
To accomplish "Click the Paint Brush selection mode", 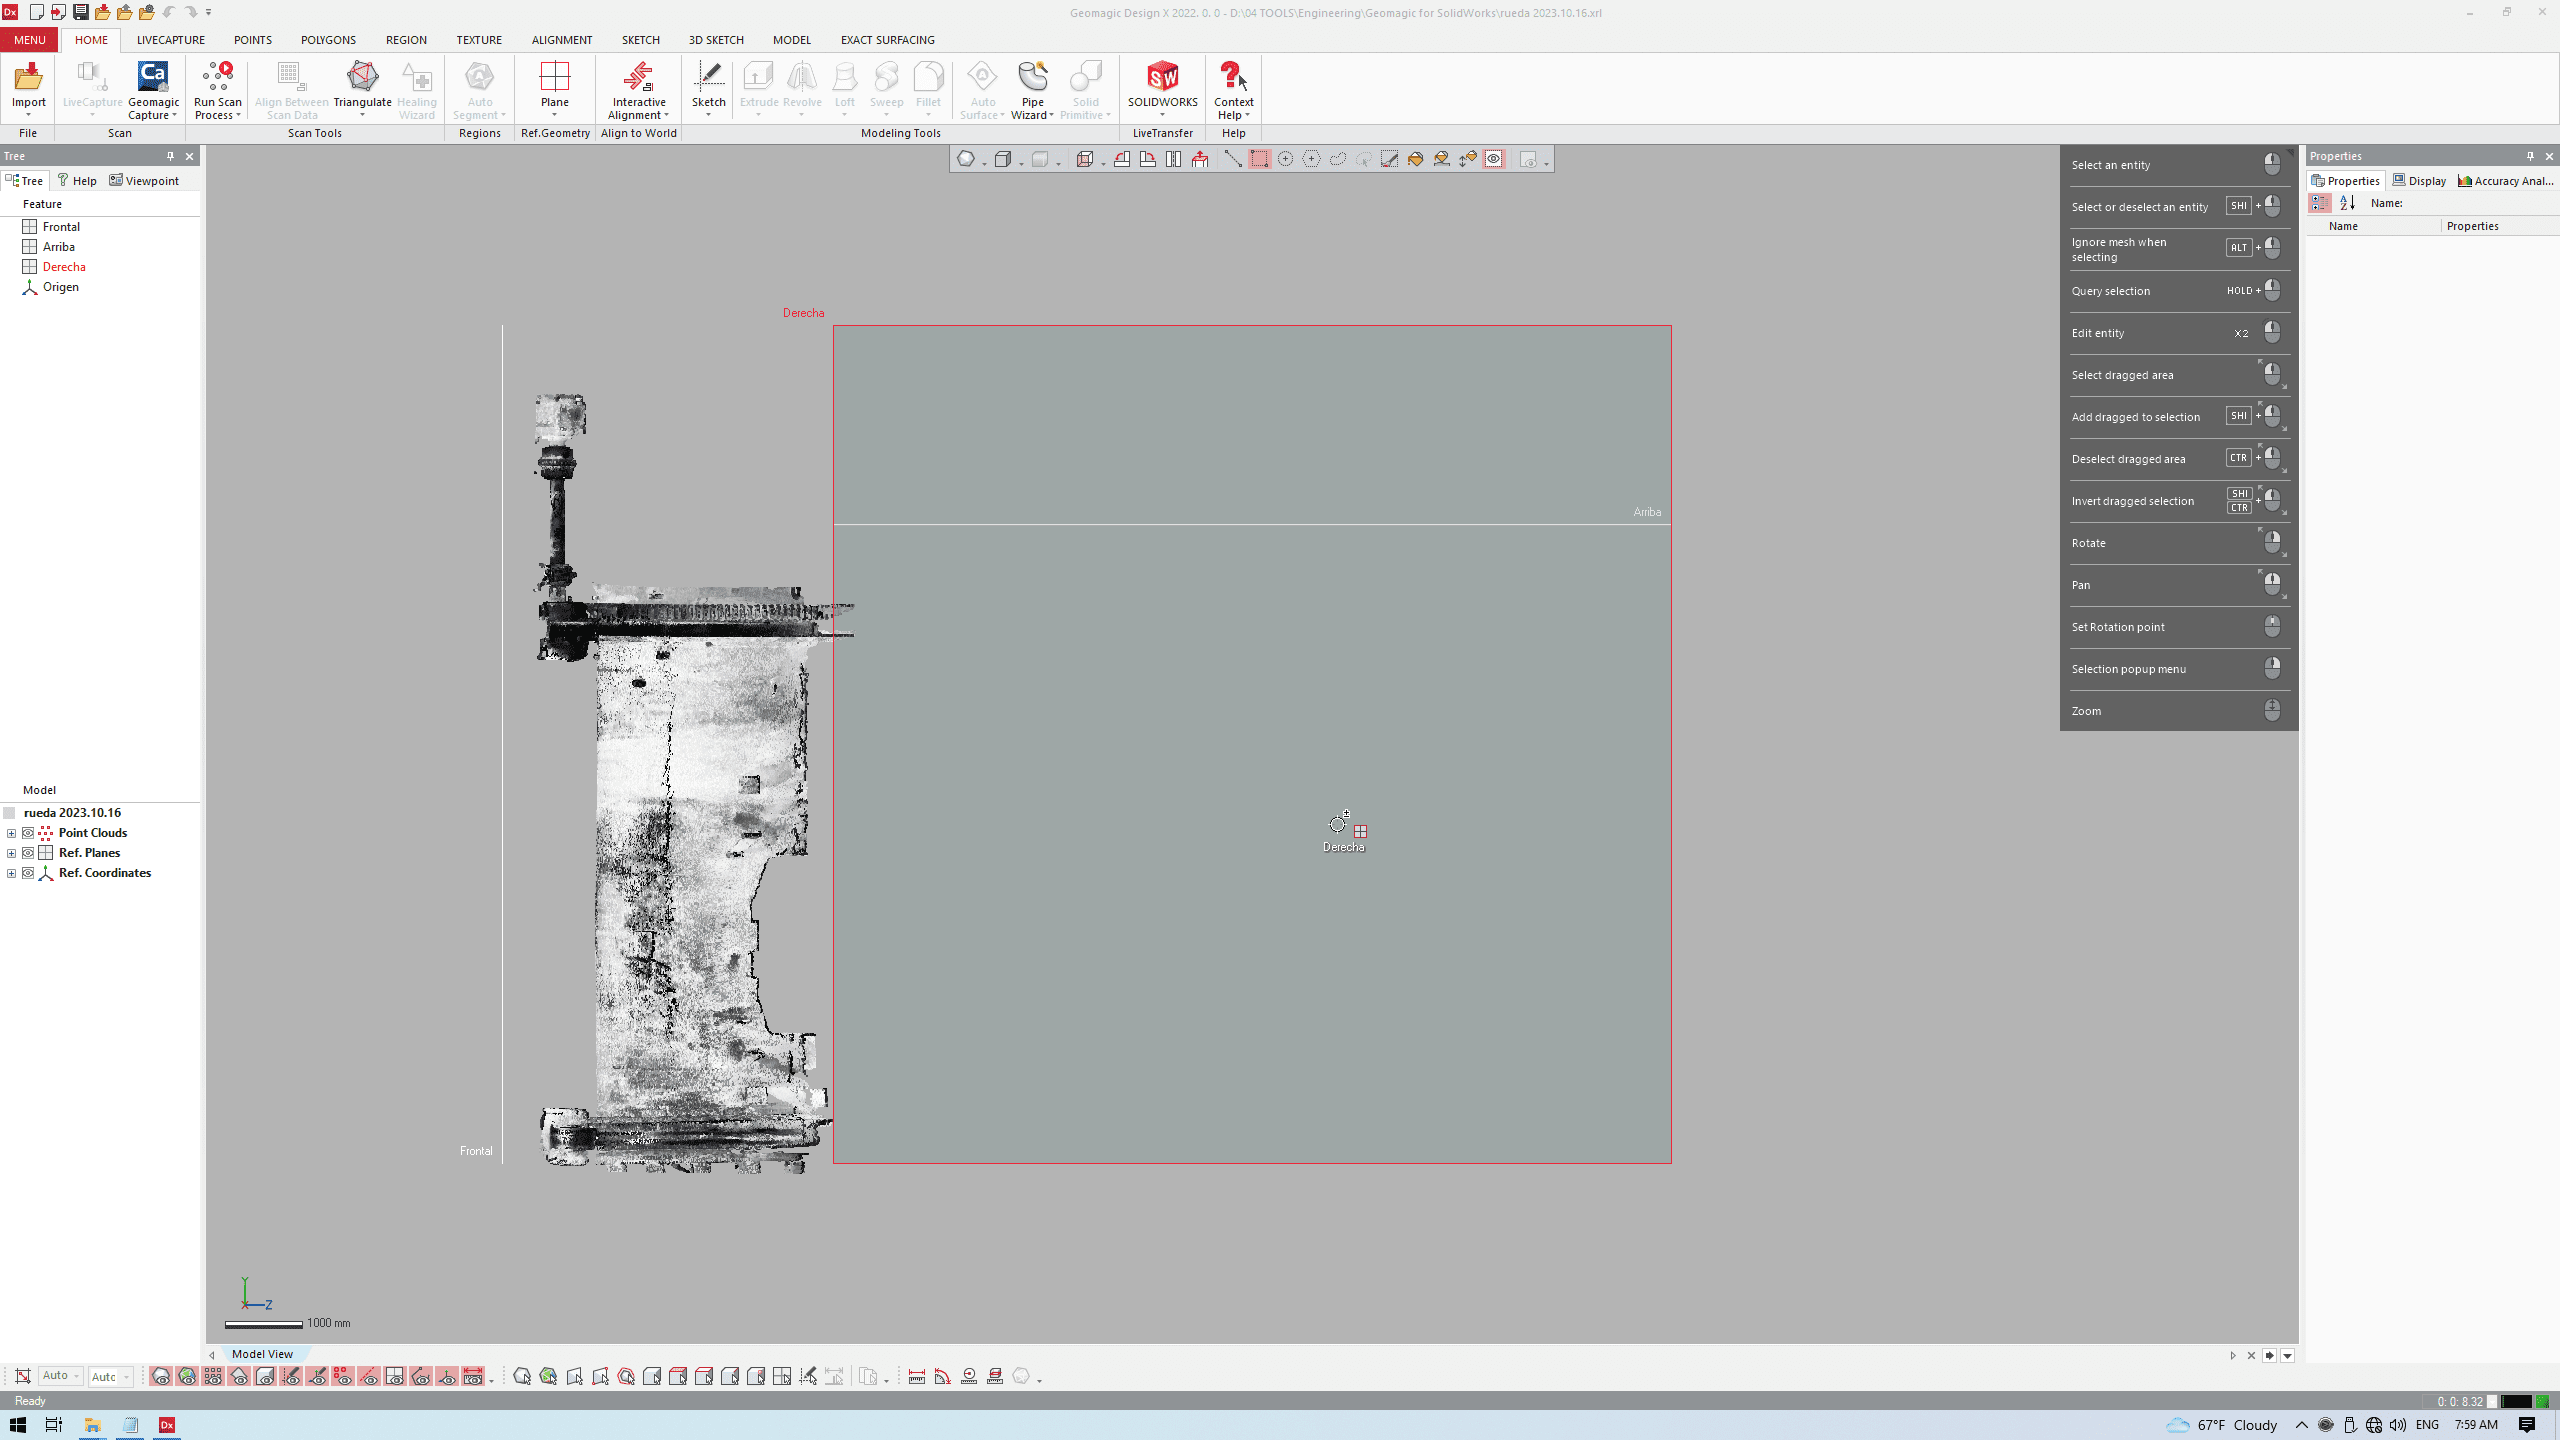I will coord(1389,159).
